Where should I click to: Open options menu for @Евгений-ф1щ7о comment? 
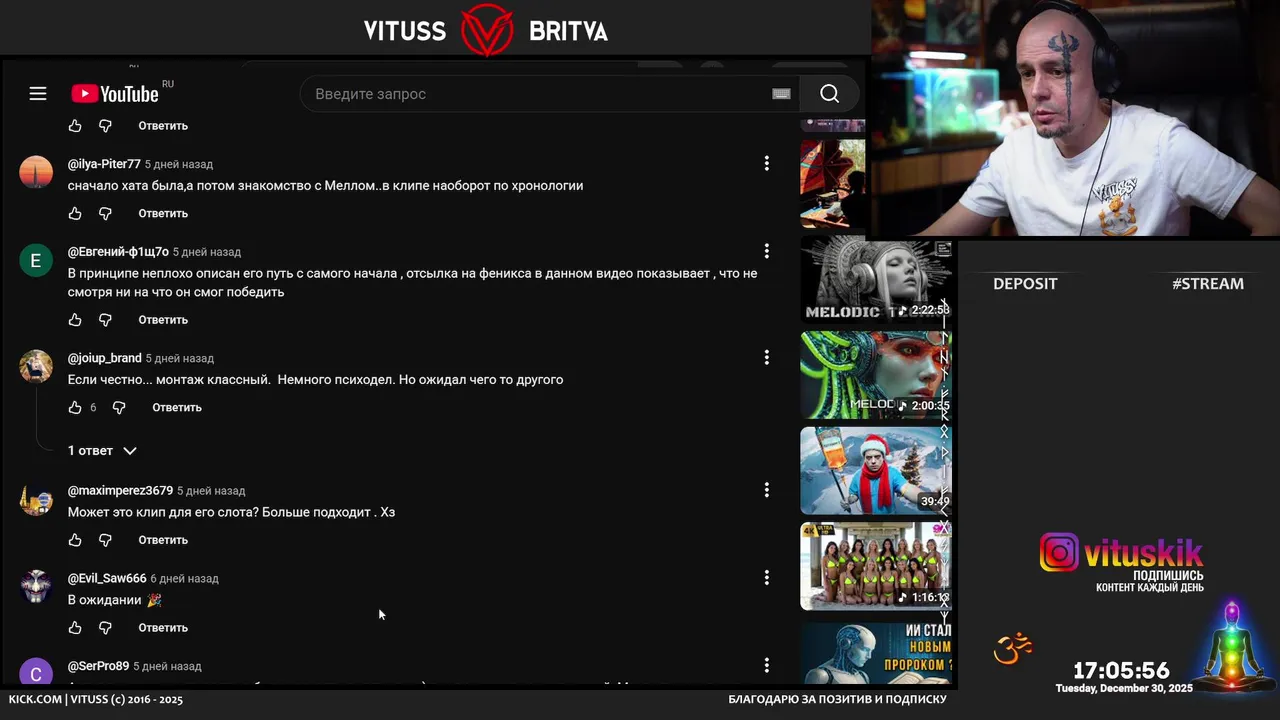pyautogui.click(x=767, y=251)
